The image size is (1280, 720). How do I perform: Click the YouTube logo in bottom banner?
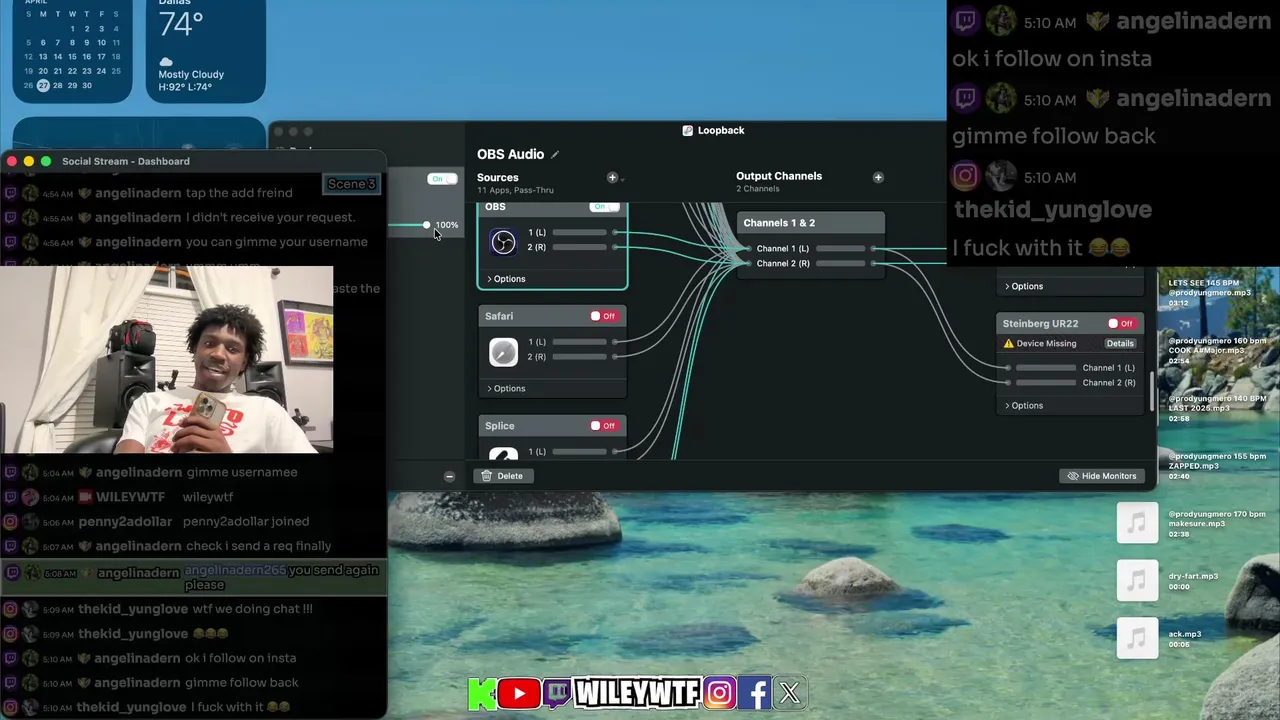[518, 693]
